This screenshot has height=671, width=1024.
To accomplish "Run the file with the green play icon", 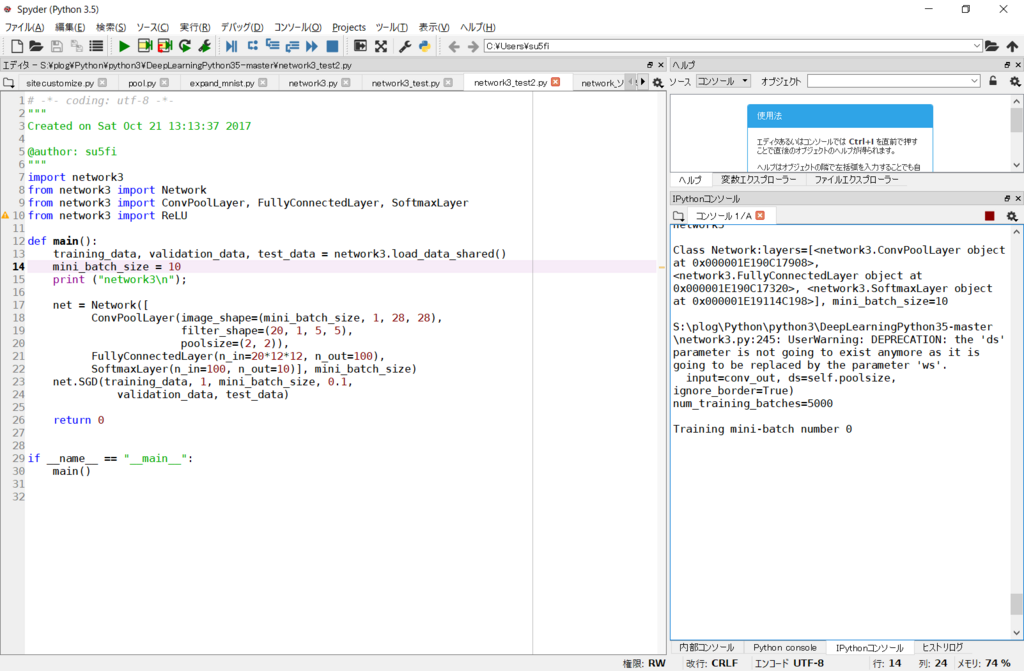I will [x=124, y=46].
